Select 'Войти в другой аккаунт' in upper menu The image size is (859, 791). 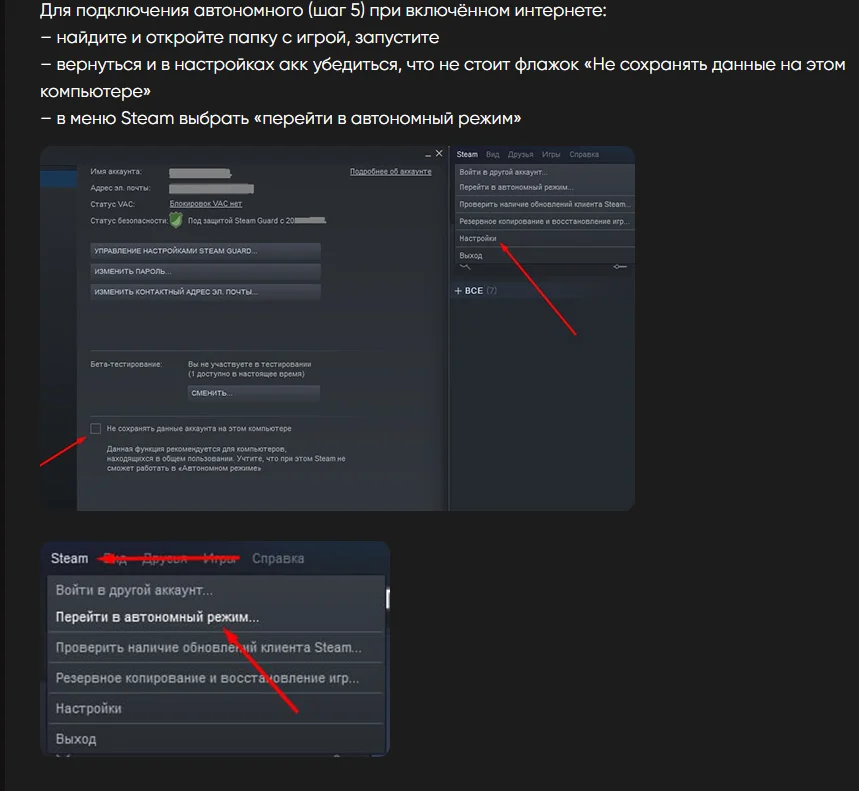(545, 172)
